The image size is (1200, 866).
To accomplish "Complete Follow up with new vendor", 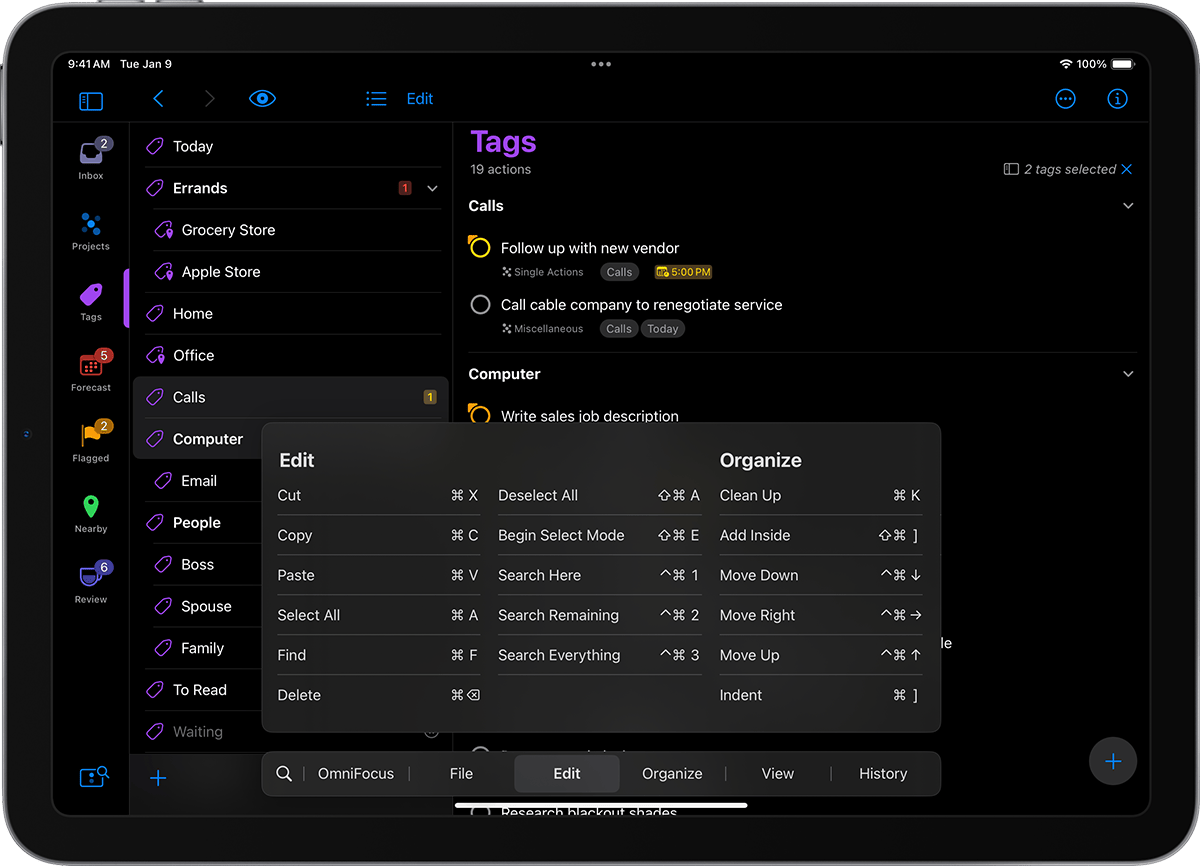I will coord(480,247).
